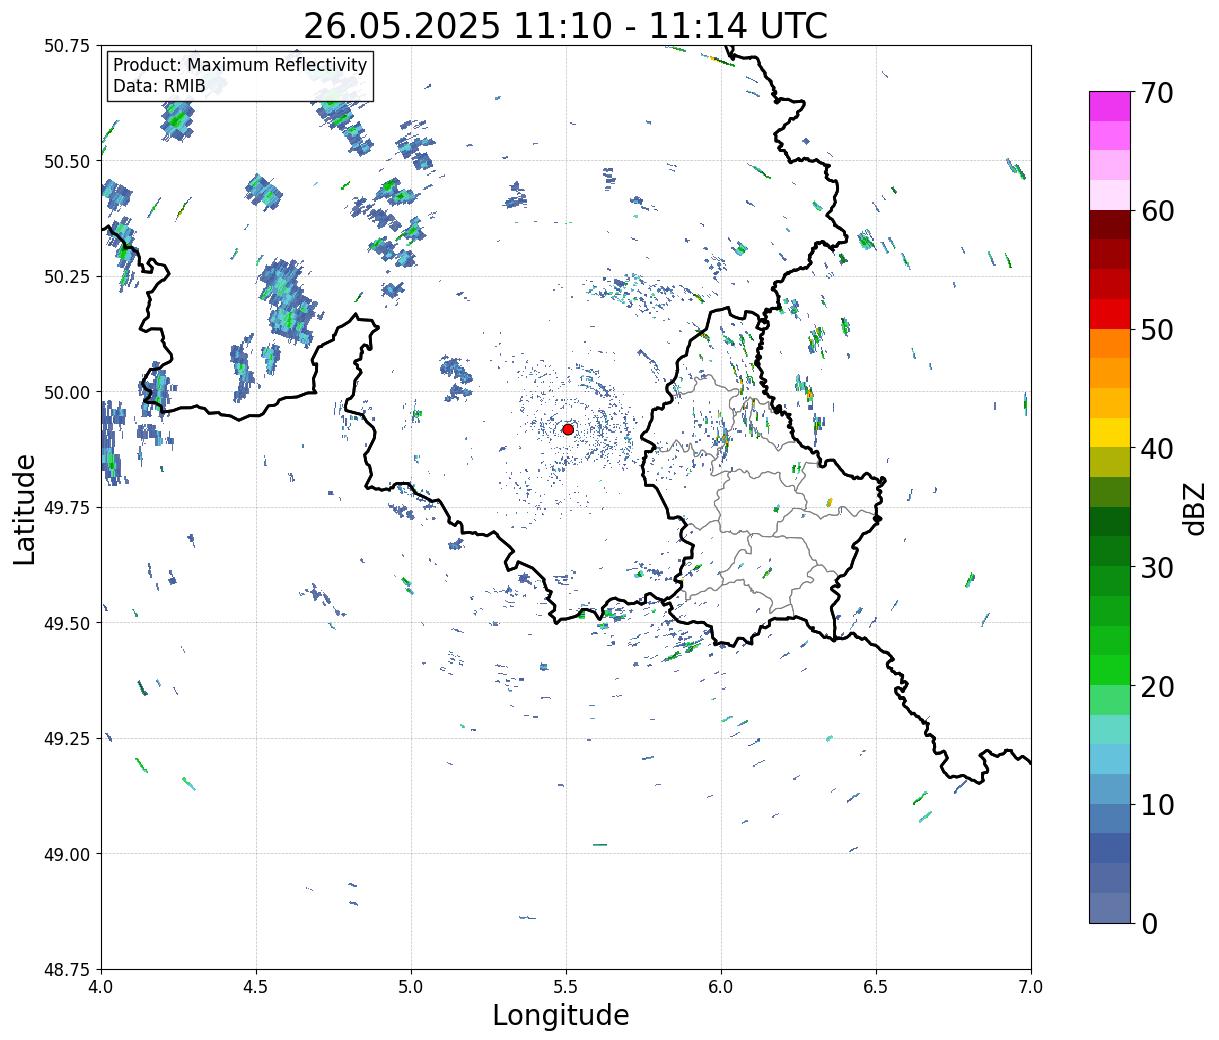Screen dimensions: 1219x1040
Task: Click latitude tick label 49.00
Action: coord(67,854)
